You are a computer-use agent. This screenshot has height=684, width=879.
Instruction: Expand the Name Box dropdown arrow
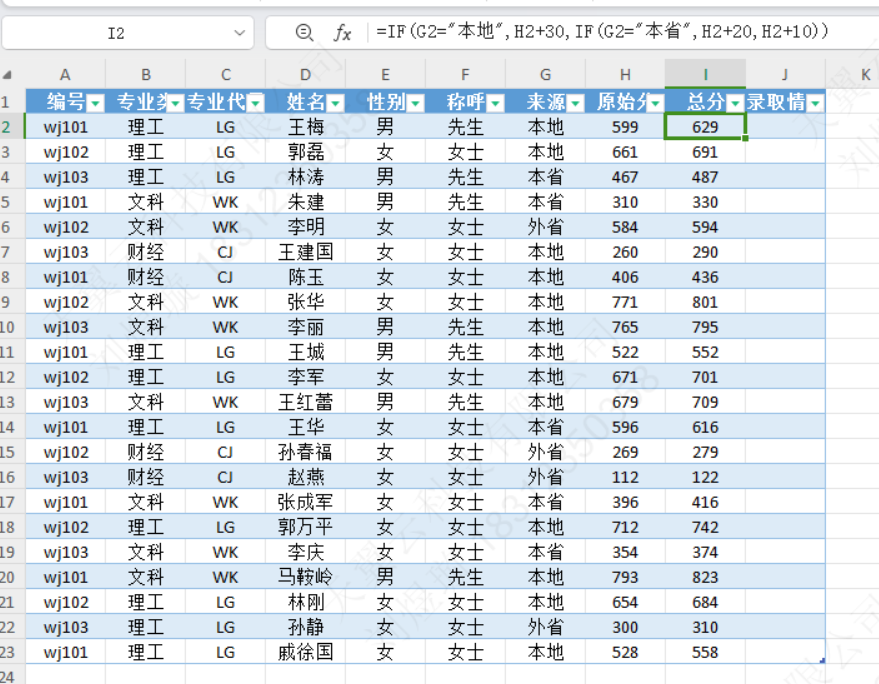click(x=239, y=33)
